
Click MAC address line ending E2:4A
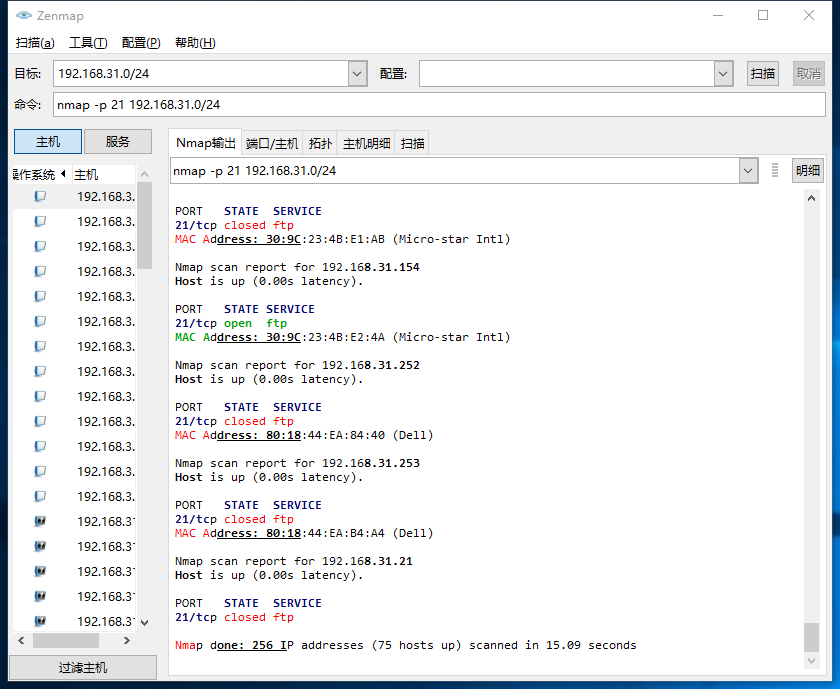[342, 337]
